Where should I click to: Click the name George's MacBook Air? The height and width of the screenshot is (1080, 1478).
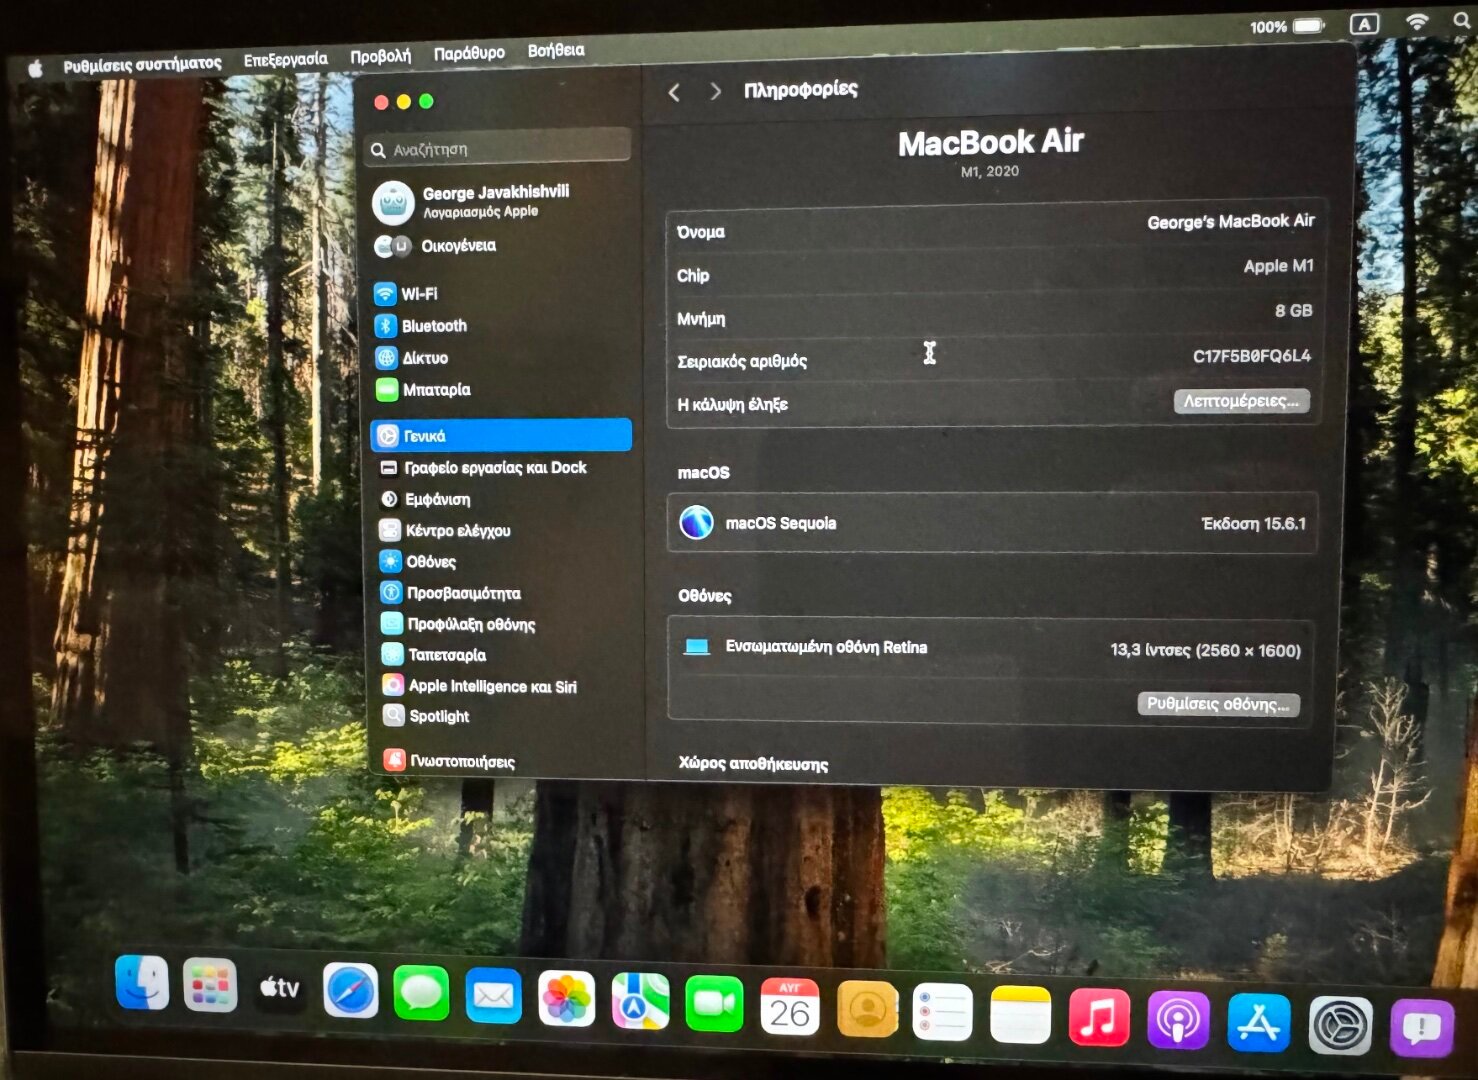1230,221
